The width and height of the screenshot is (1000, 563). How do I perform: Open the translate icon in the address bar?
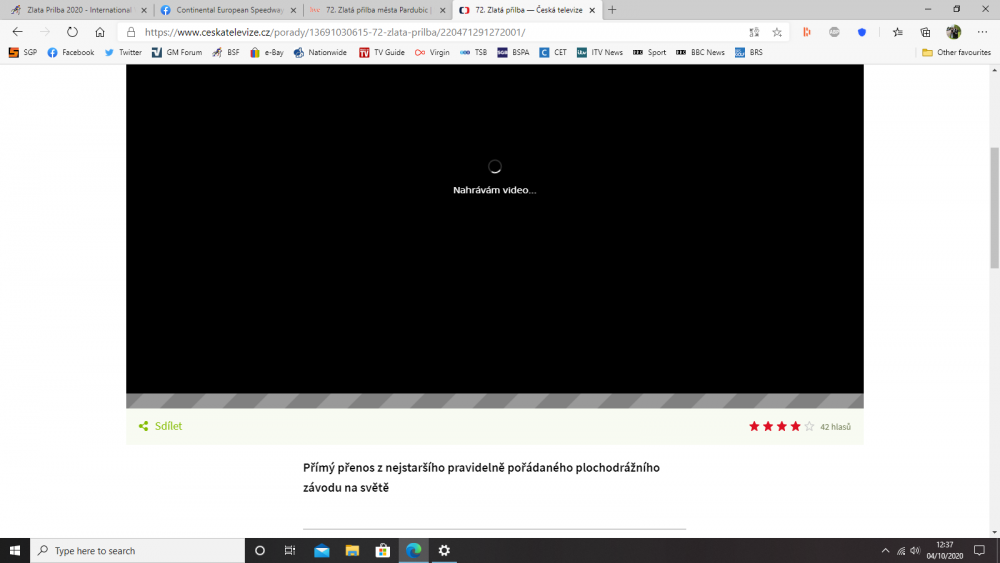tap(754, 32)
